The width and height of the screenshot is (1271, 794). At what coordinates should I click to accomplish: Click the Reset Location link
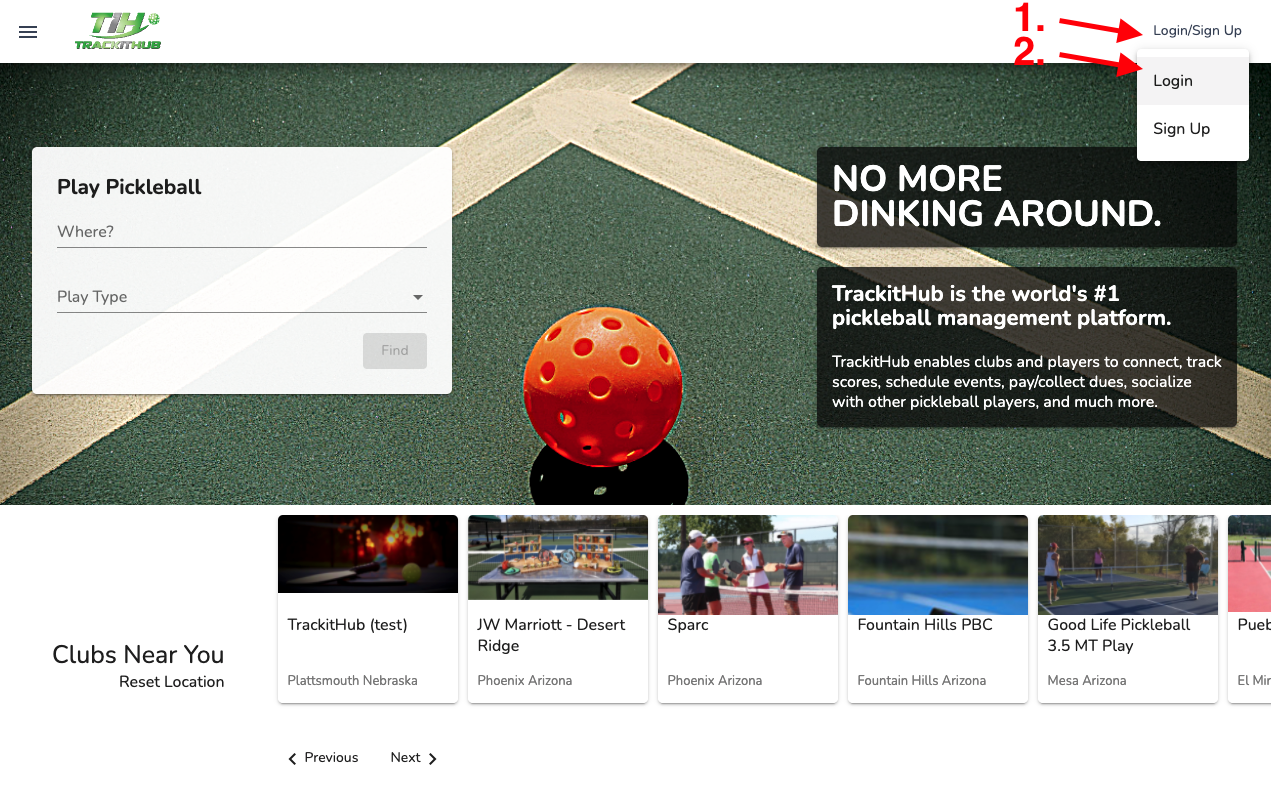click(171, 682)
